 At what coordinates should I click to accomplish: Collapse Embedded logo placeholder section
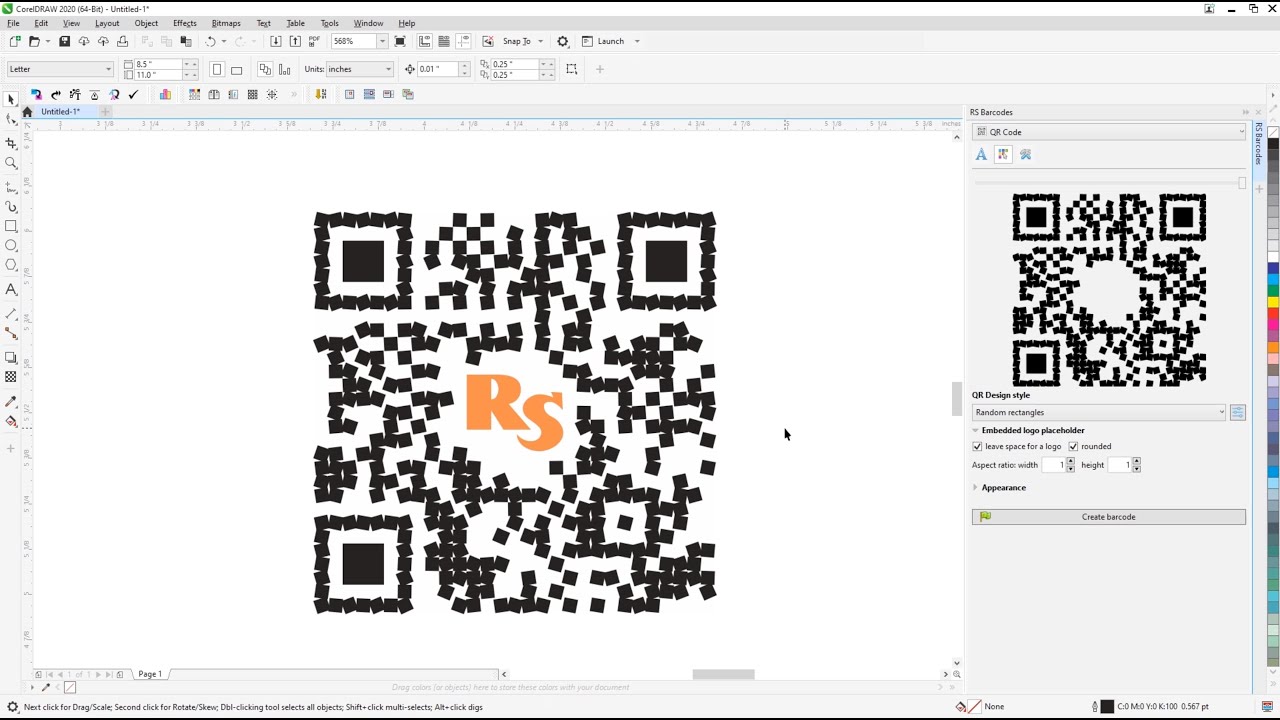pyautogui.click(x=975, y=430)
